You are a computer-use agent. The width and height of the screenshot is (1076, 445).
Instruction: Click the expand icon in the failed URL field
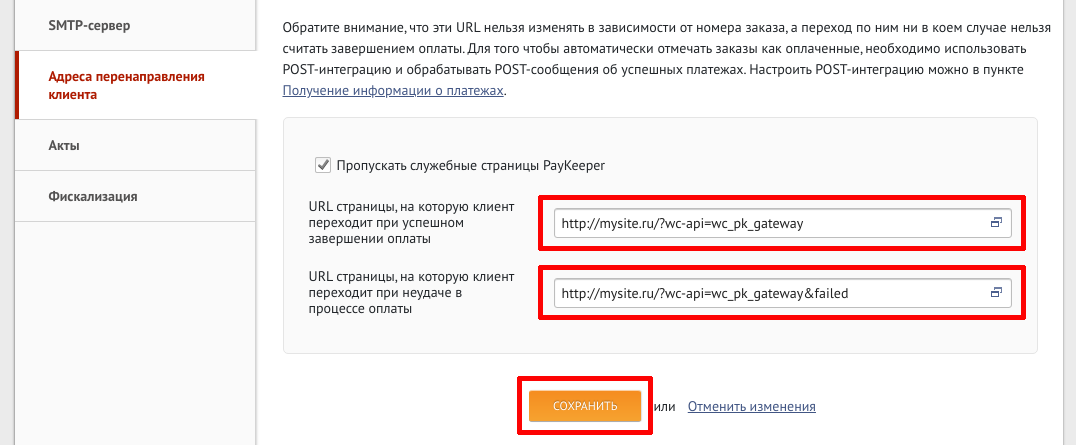click(x=996, y=293)
